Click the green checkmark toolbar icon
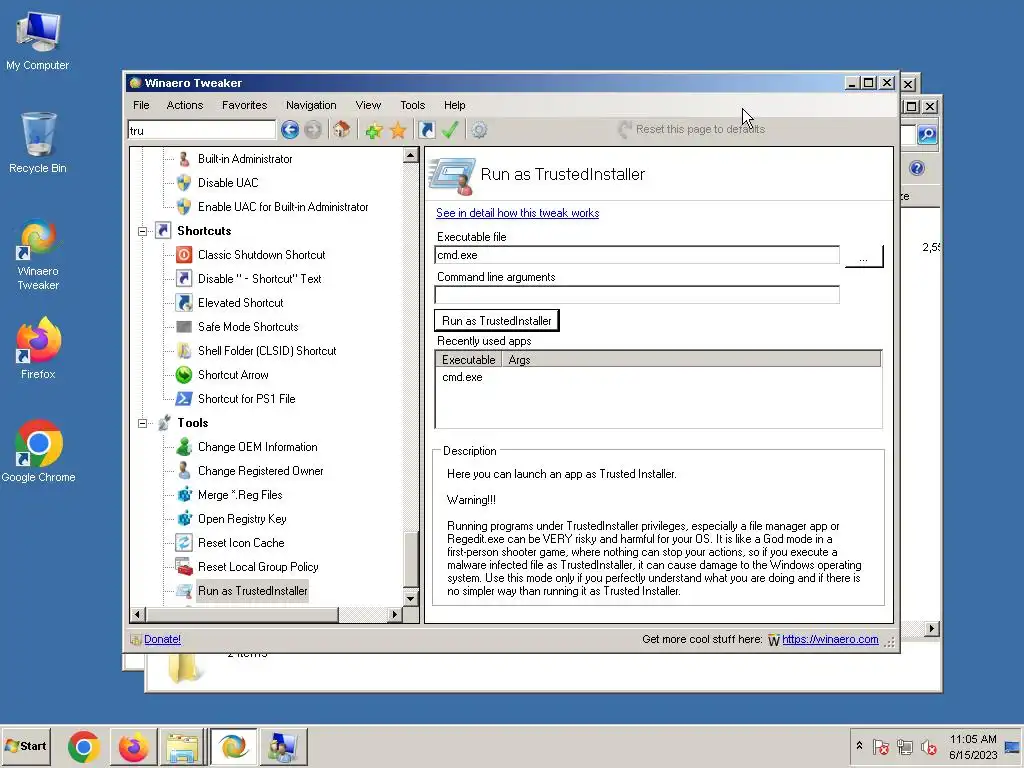The height and width of the screenshot is (768, 1024). (x=450, y=130)
